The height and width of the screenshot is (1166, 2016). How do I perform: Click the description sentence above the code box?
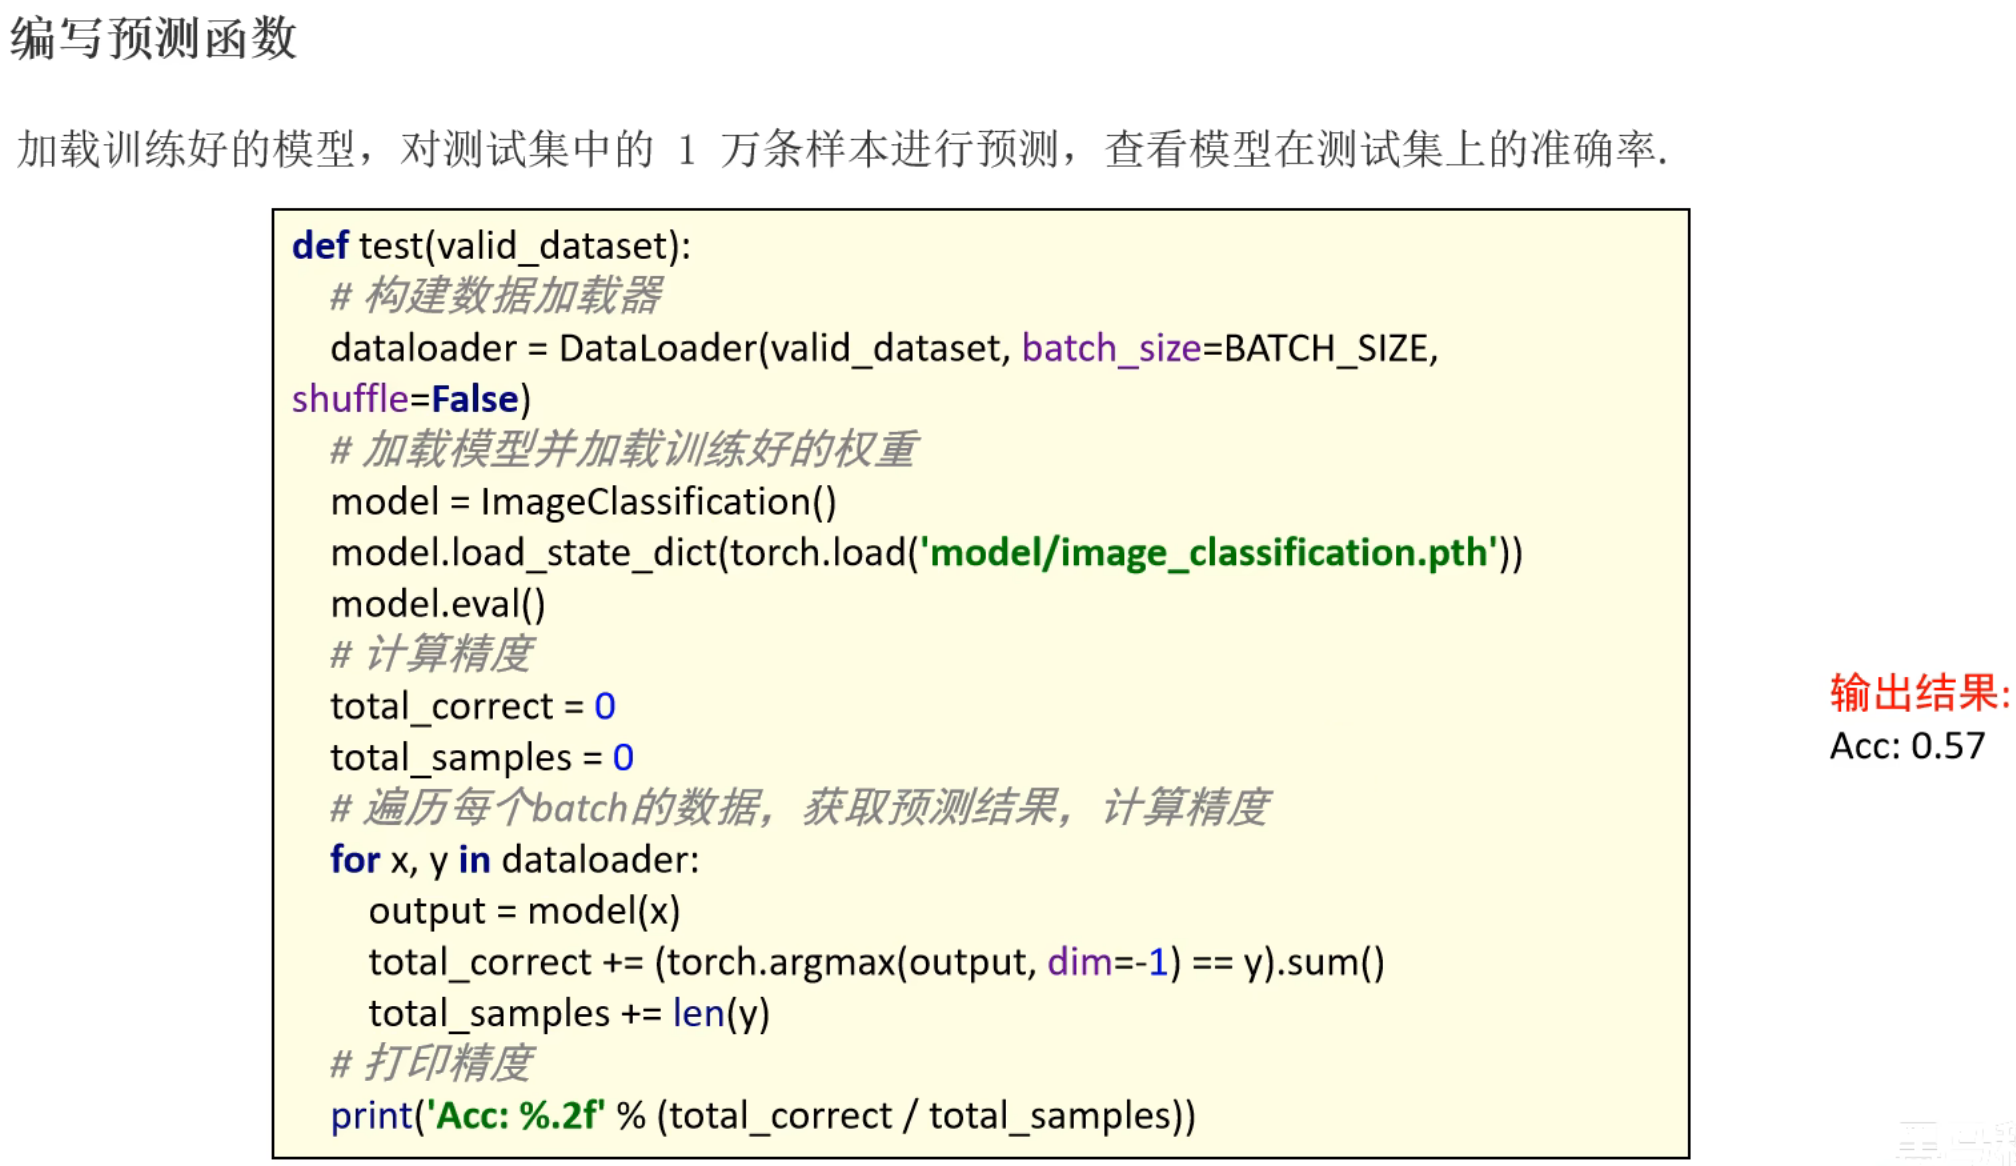tap(840, 150)
